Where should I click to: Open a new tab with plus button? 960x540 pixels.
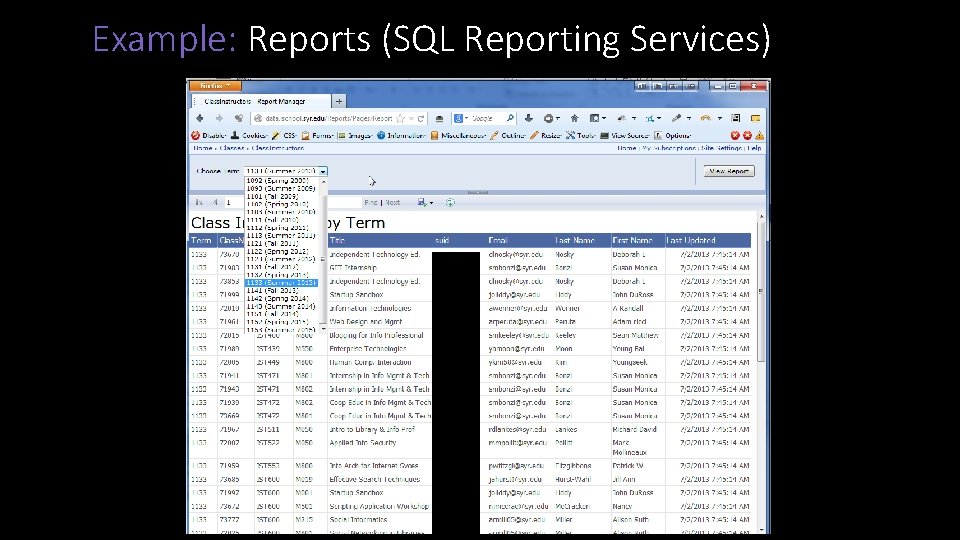pos(339,101)
